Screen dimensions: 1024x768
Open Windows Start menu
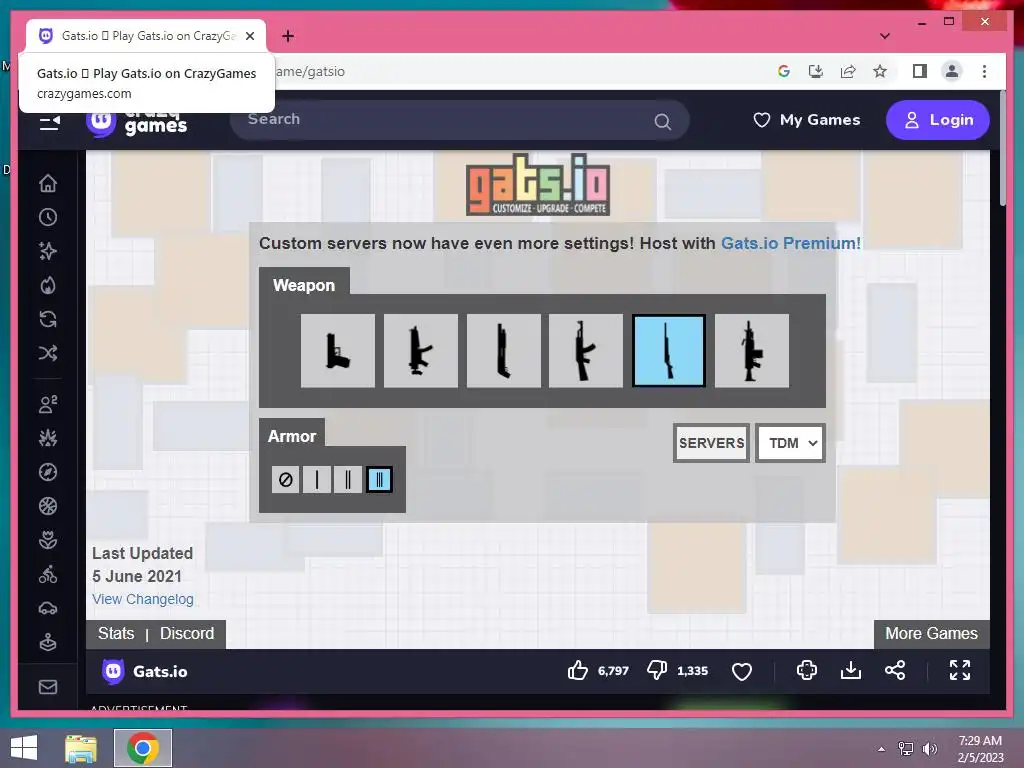pyautogui.click(x=24, y=748)
